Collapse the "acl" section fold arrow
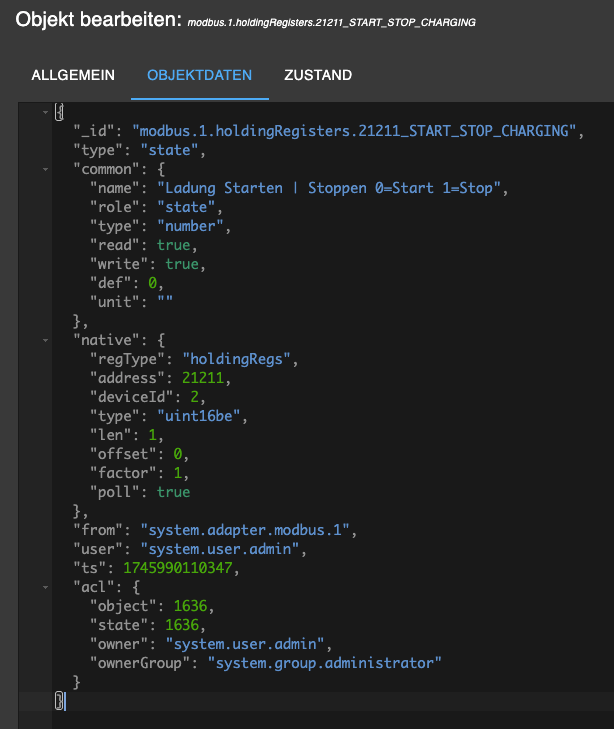 click(46, 586)
